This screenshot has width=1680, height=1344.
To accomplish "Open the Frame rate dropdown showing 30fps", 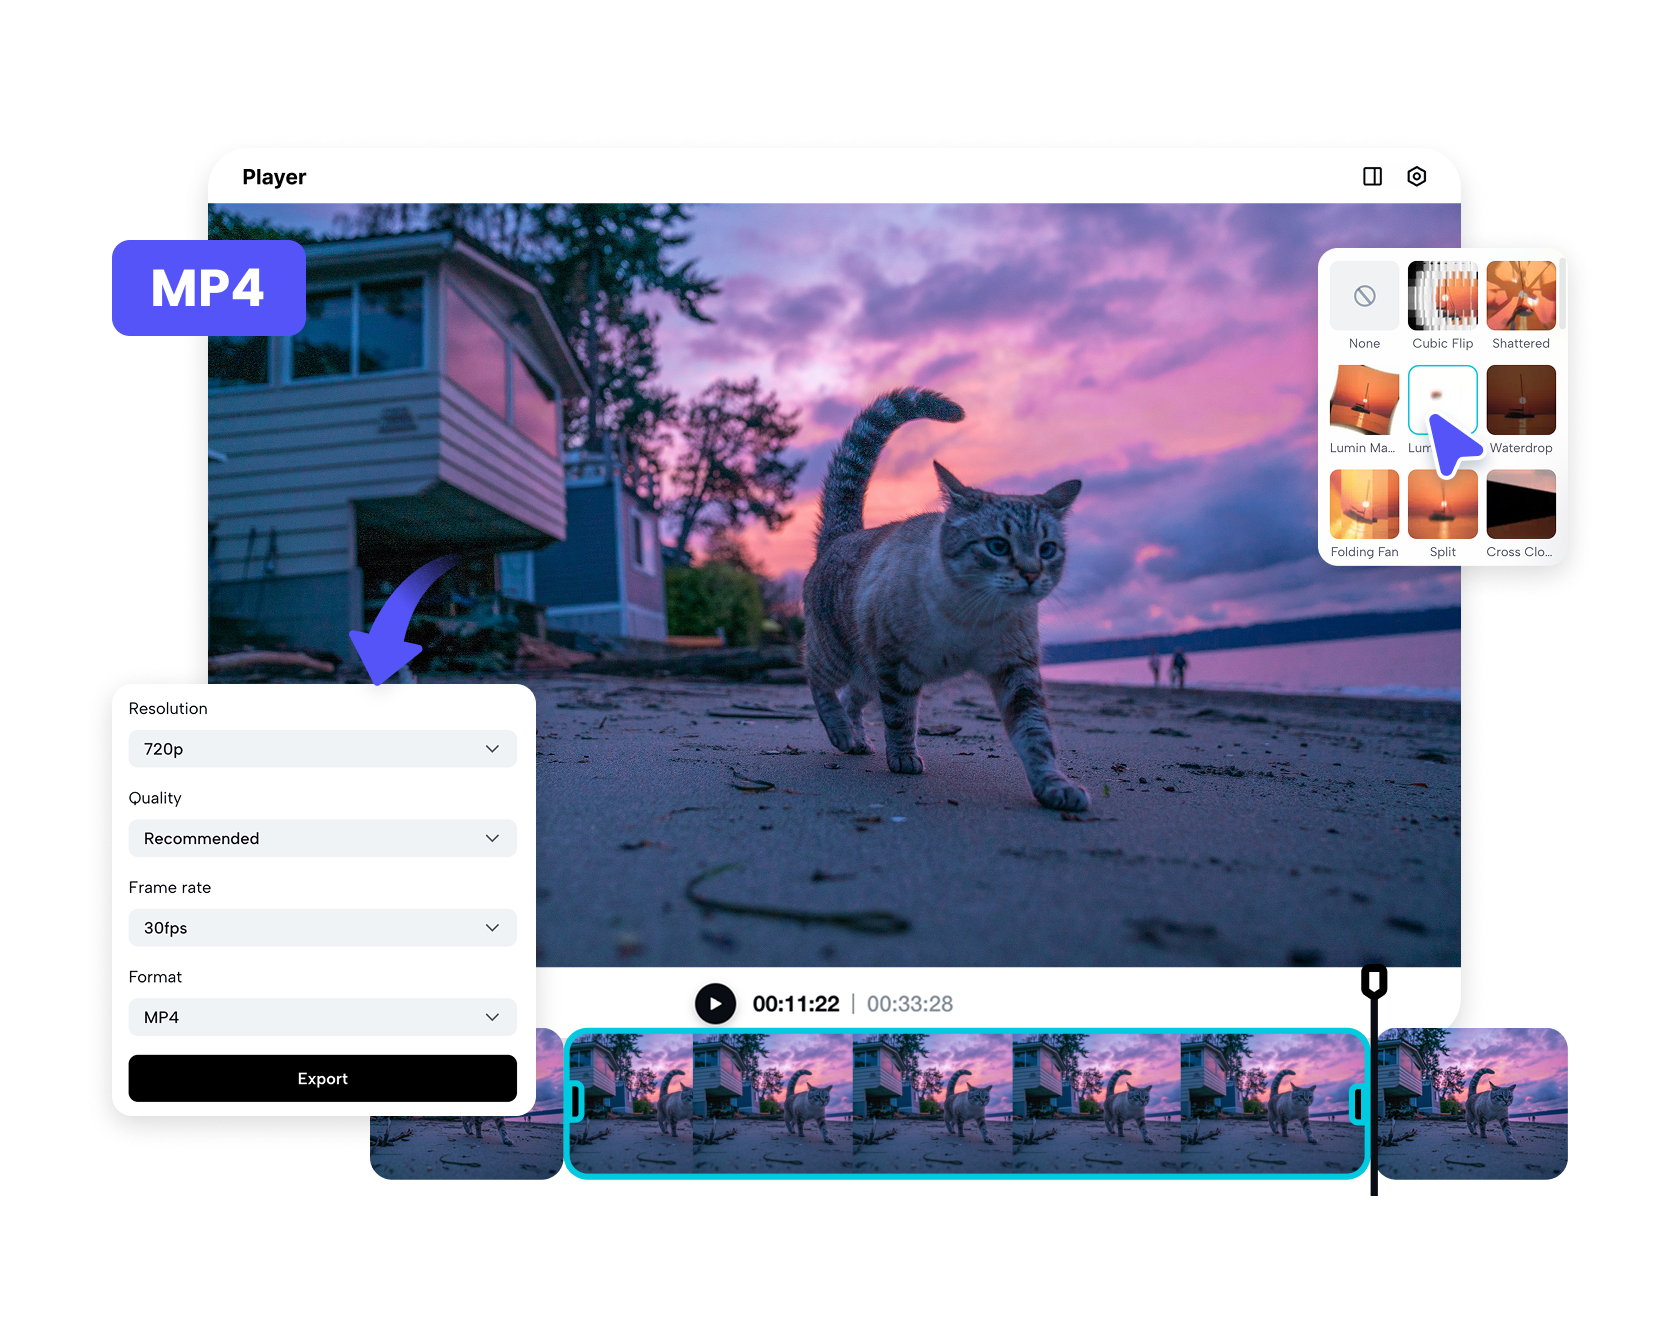I will [322, 927].
